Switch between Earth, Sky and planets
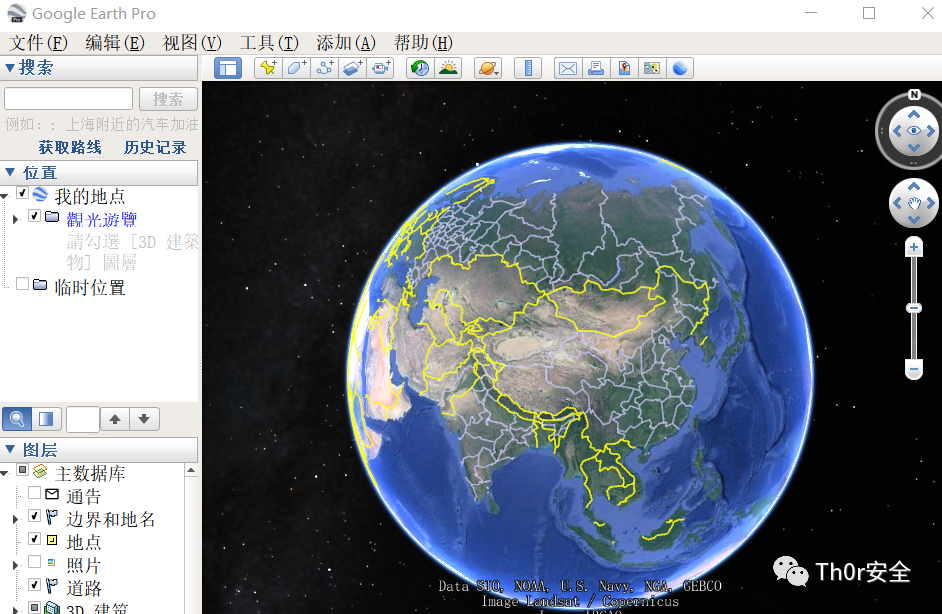The height and width of the screenshot is (614, 942). (x=488, y=68)
